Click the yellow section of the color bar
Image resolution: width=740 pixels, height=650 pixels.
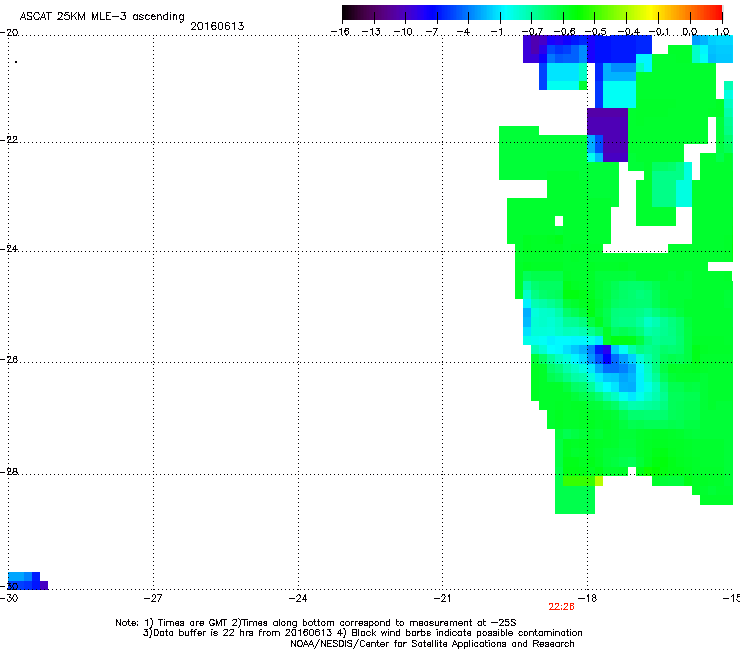[x=650, y=13]
